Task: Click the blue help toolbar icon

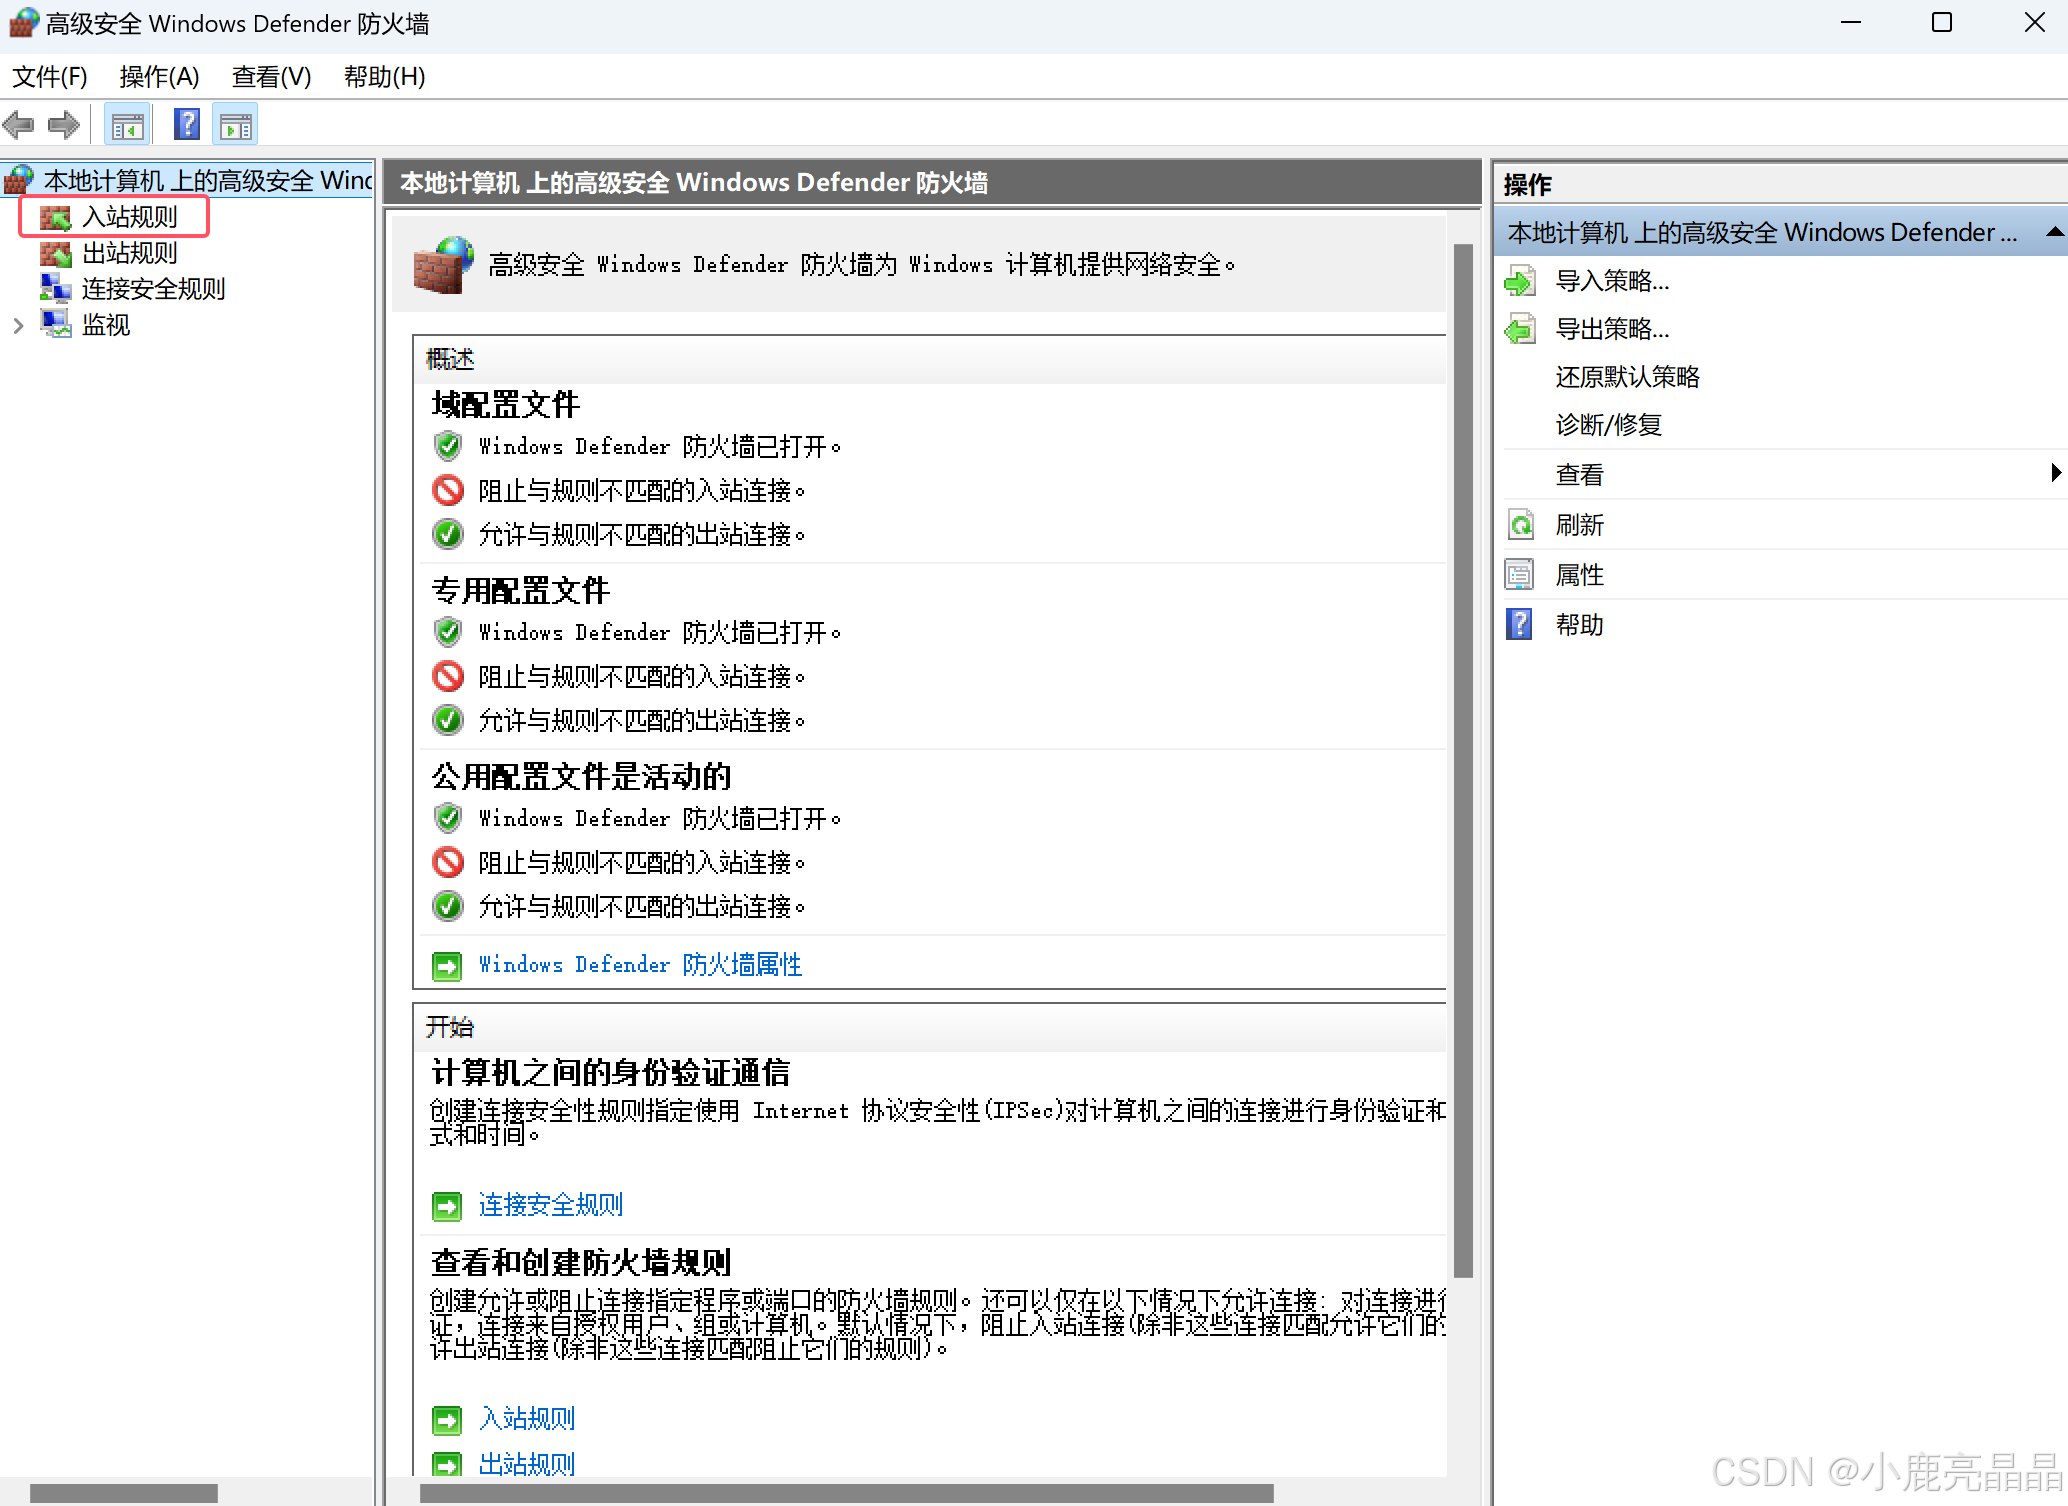Action: click(187, 125)
